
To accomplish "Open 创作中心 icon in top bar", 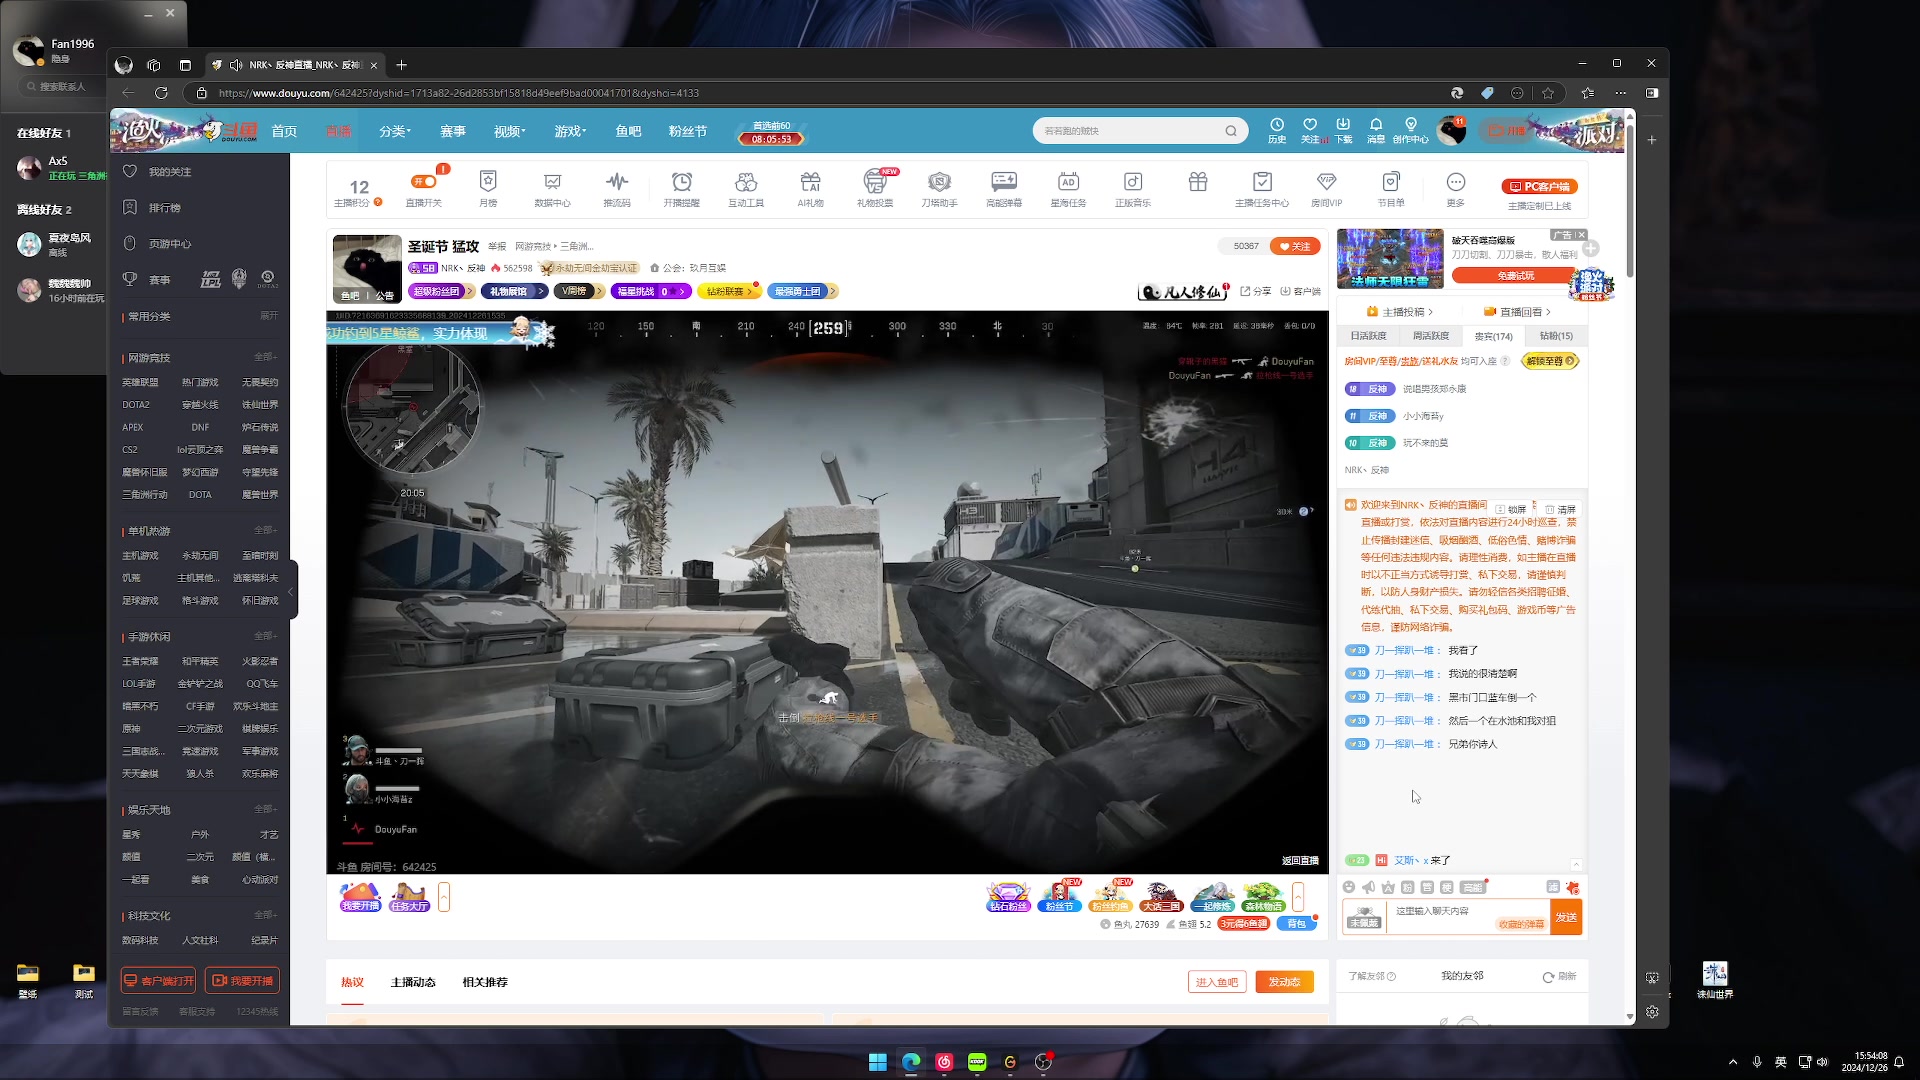I will (x=1410, y=130).
